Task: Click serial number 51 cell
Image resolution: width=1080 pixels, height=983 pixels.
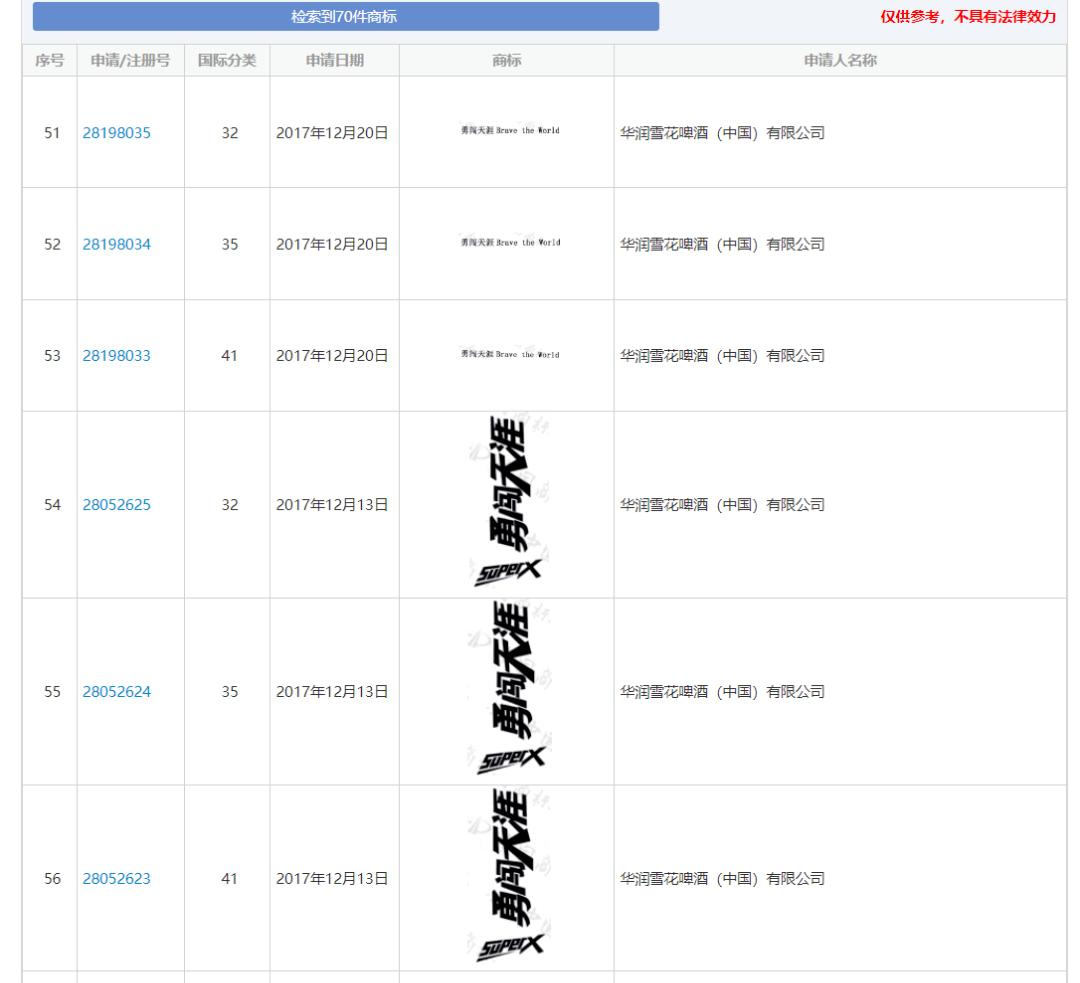Action: [52, 133]
